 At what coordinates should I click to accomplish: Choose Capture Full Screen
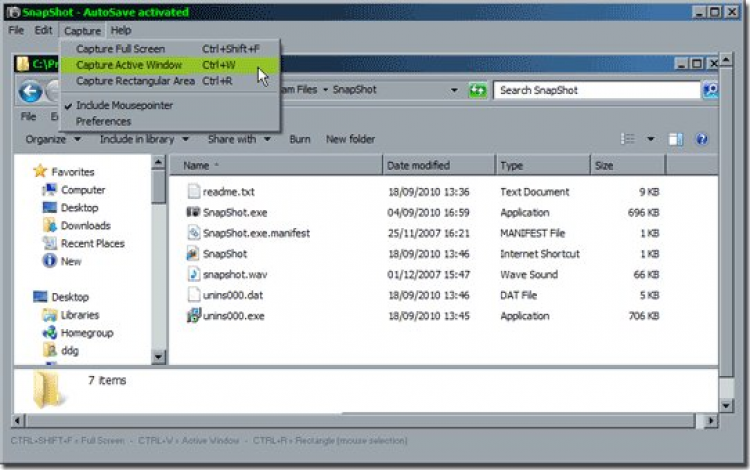[x=168, y=49]
